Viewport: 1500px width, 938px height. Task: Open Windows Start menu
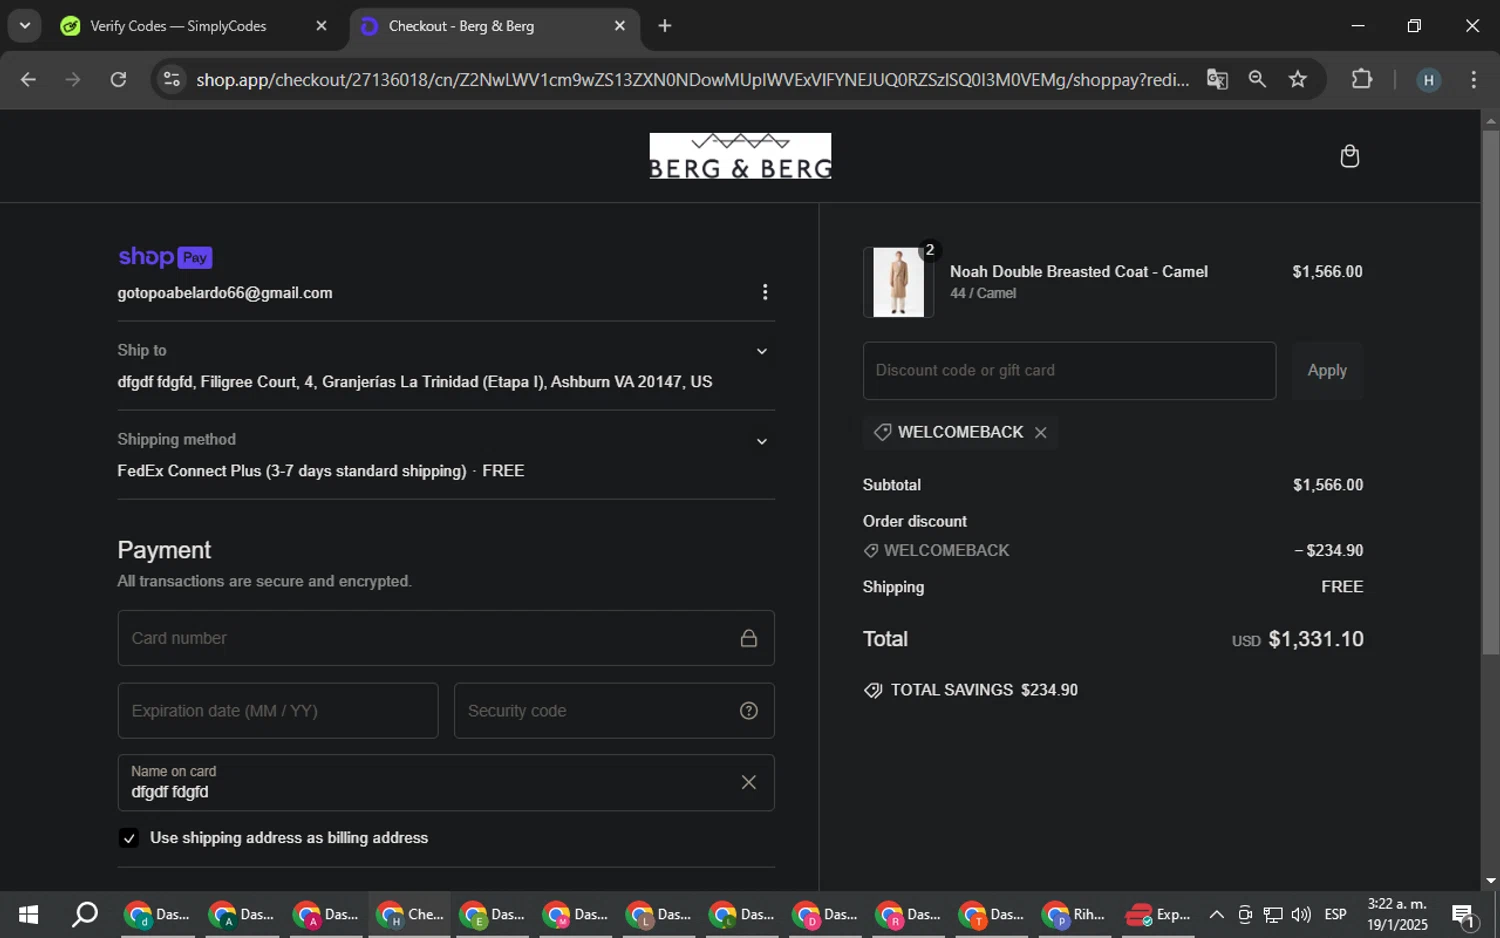click(x=28, y=914)
